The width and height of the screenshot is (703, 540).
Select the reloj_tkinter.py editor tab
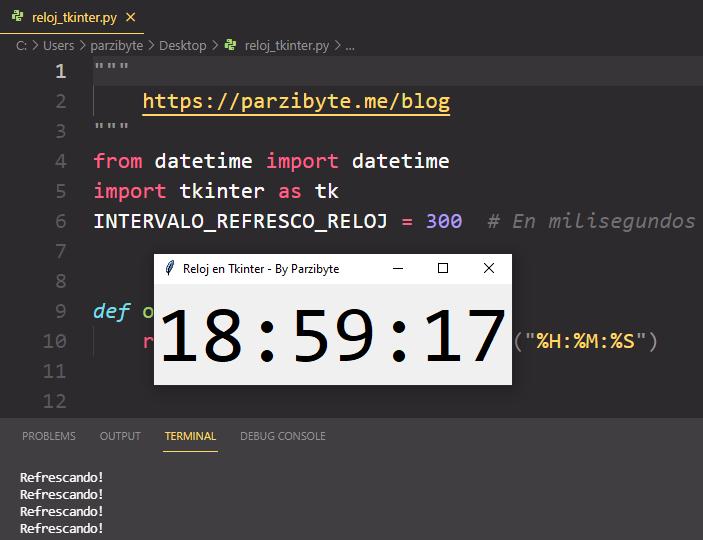(x=72, y=17)
